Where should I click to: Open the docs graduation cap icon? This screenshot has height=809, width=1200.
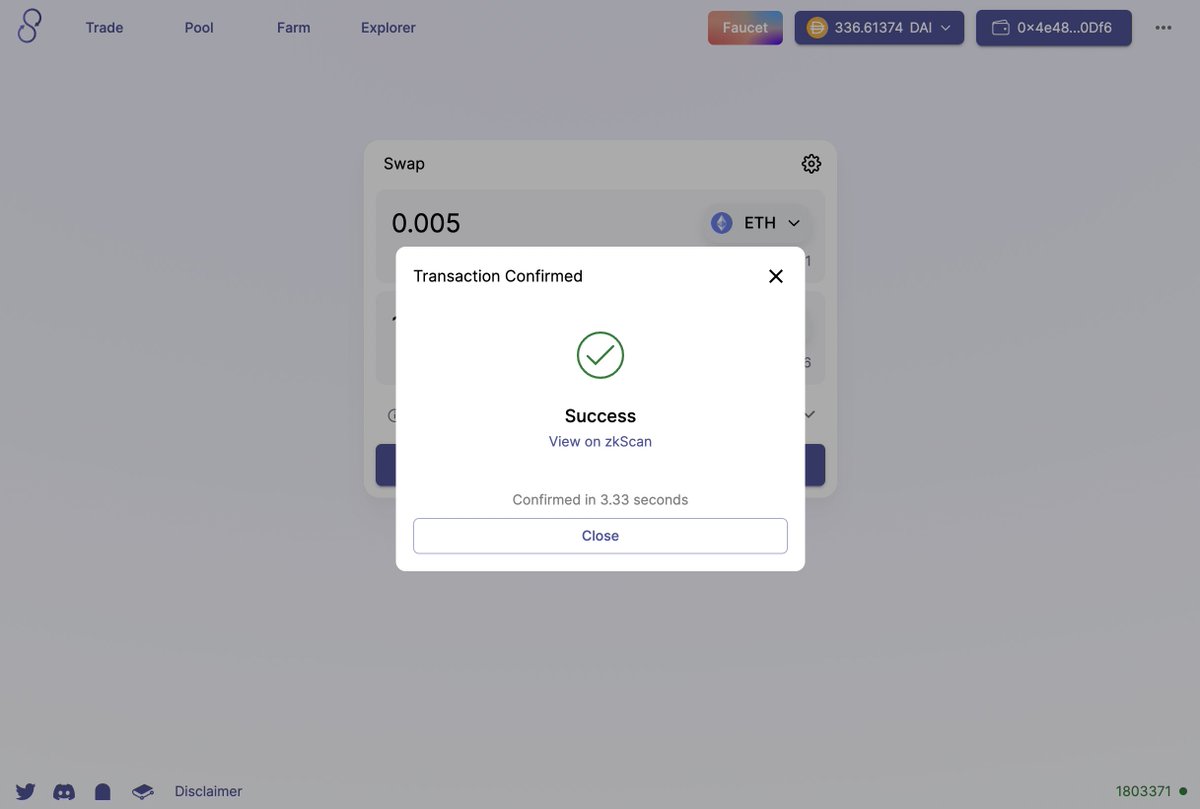[x=143, y=791]
